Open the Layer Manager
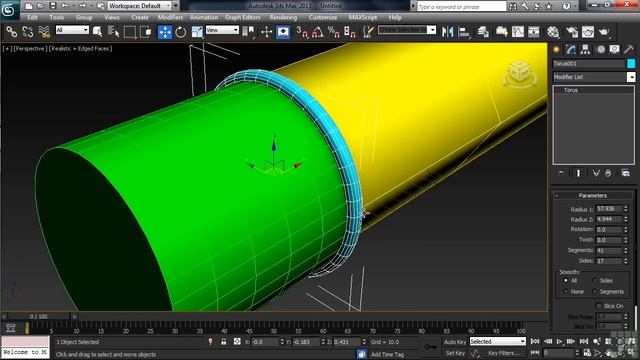Screen dimensions: 640x360 pyautogui.click(x=483, y=32)
